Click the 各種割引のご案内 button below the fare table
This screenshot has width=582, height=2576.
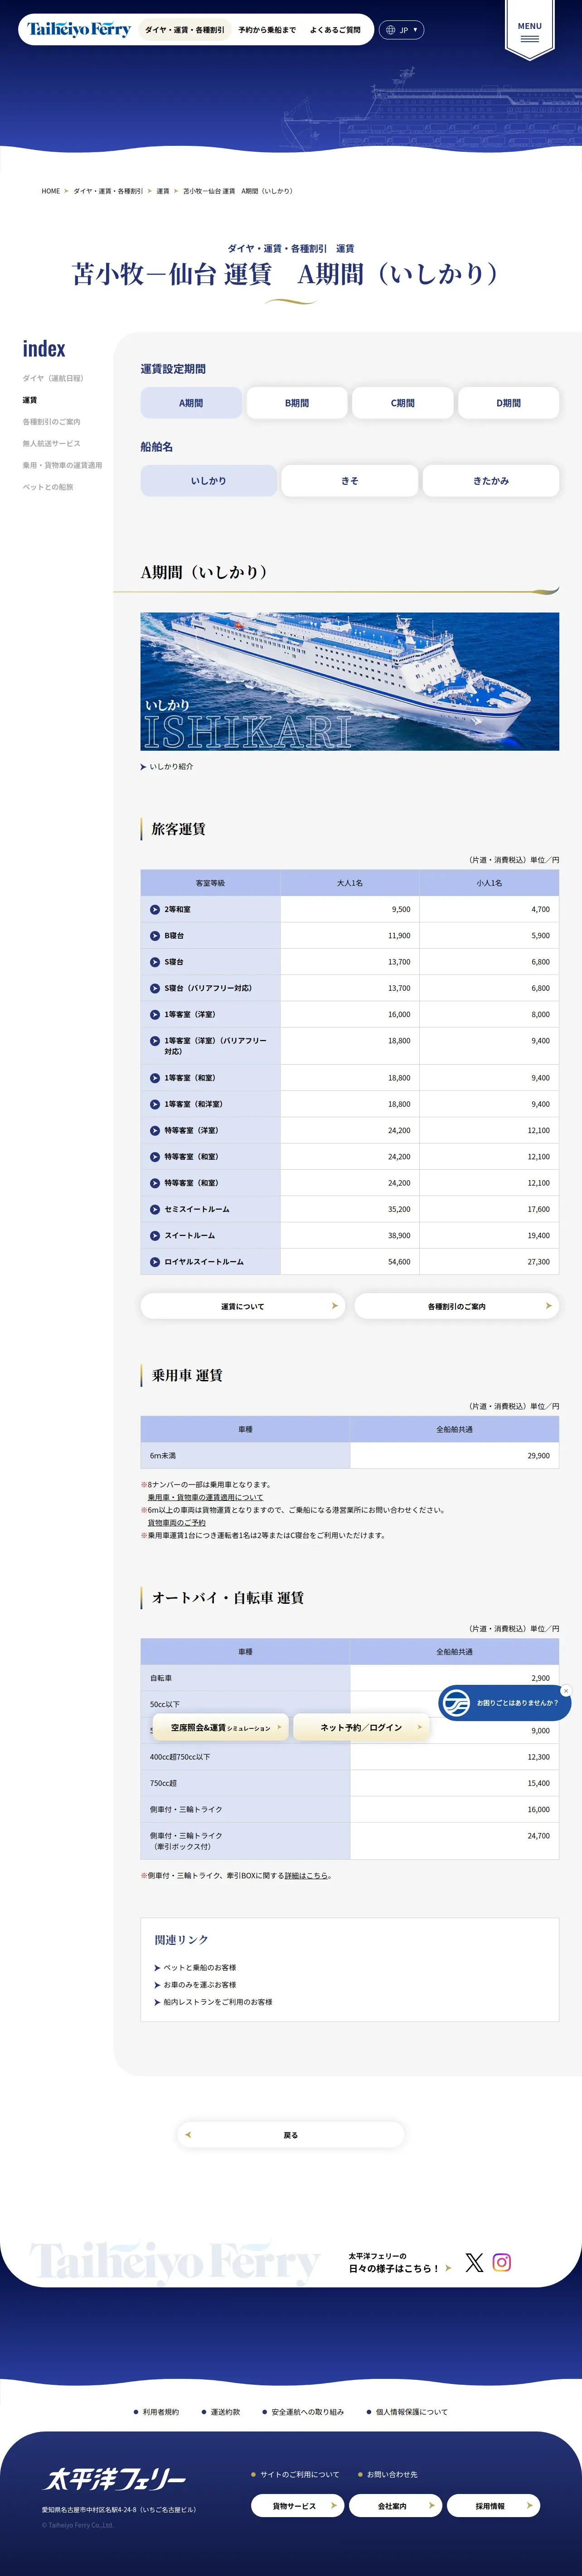pyautogui.click(x=457, y=1306)
